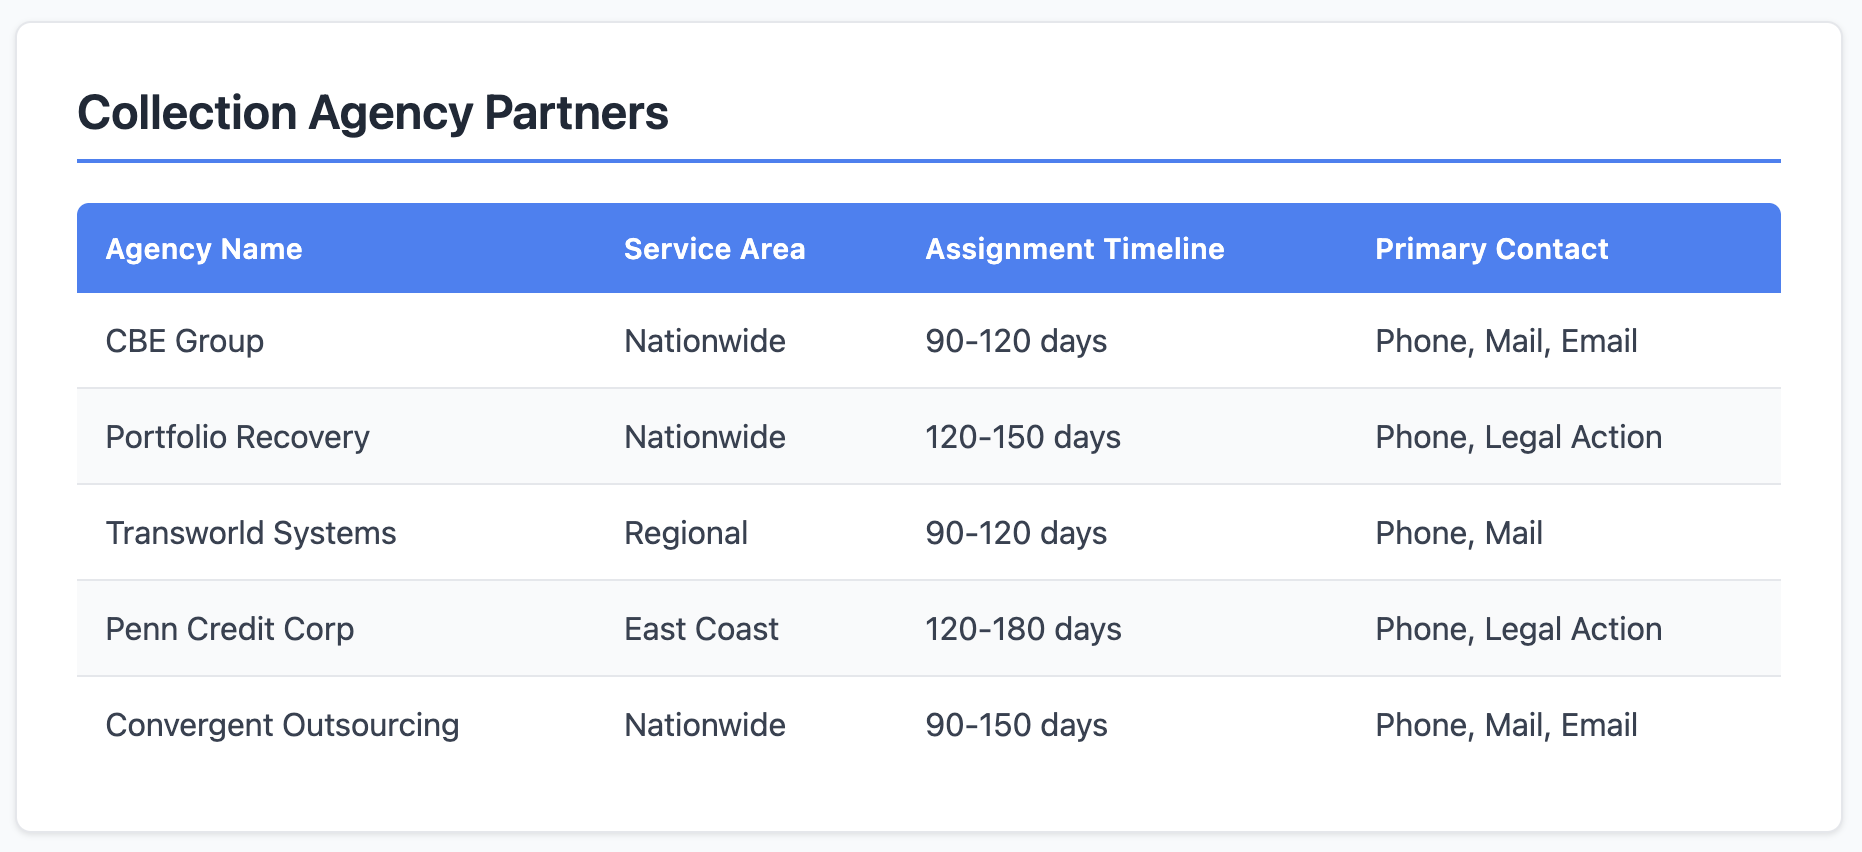Select Portfolio Recovery's Phone, Legal Action contact
Image resolution: width=1862 pixels, height=852 pixels.
1519,437
